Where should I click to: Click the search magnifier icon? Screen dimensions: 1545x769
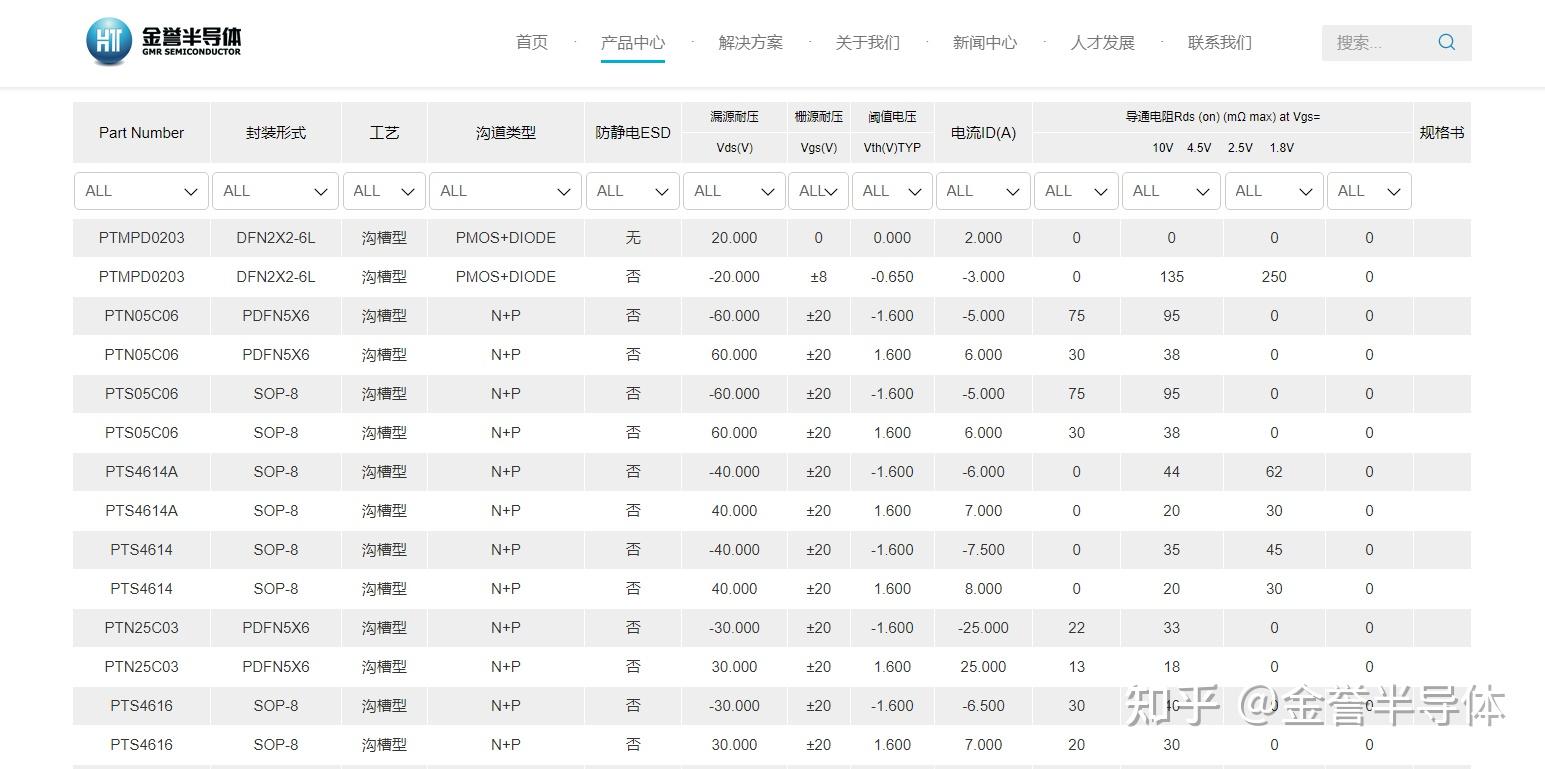point(1446,42)
